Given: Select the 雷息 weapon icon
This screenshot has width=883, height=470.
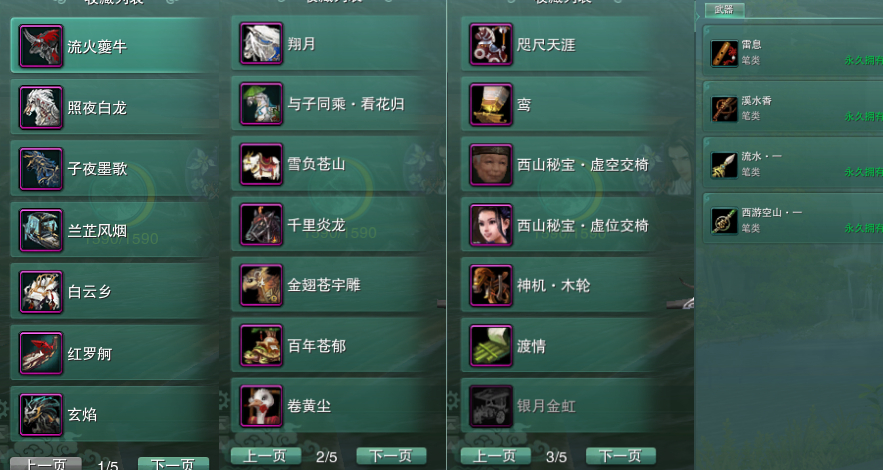Looking at the screenshot, I should 724,53.
